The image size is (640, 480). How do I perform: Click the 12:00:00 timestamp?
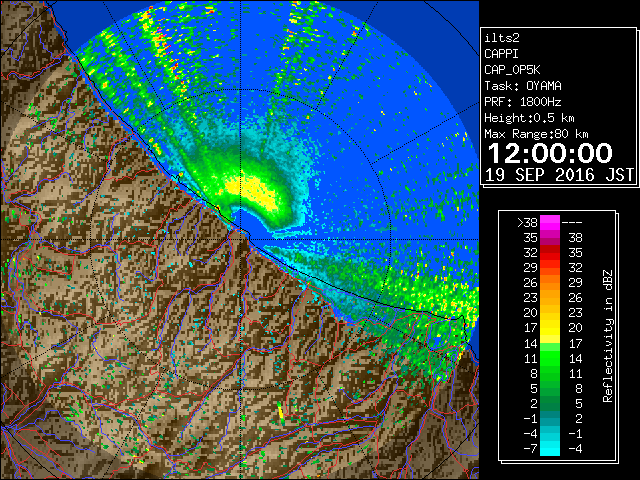[x=550, y=153]
